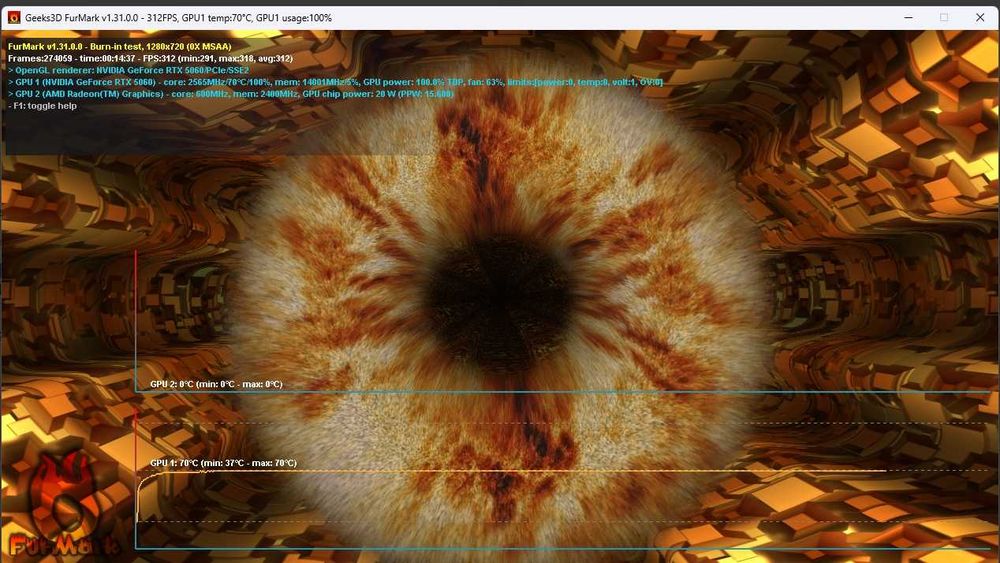This screenshot has height=563, width=1000.
Task: Click the dark pupil of the furry eye
Action: 499,302
